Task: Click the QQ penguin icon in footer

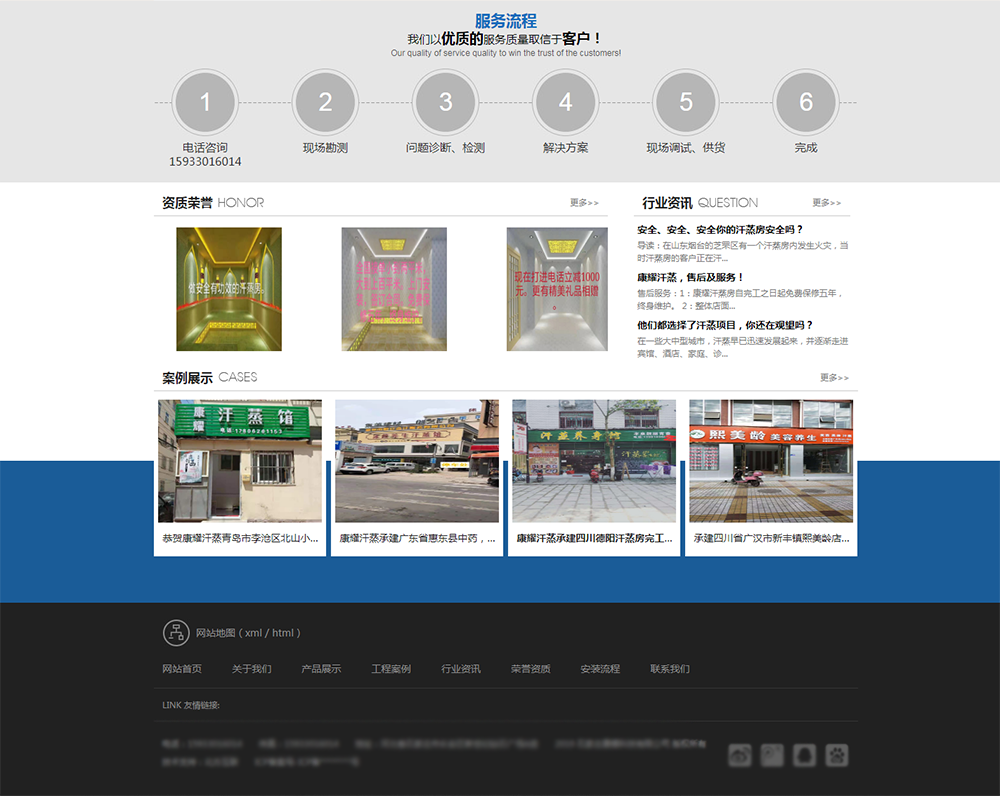Action: 804,756
